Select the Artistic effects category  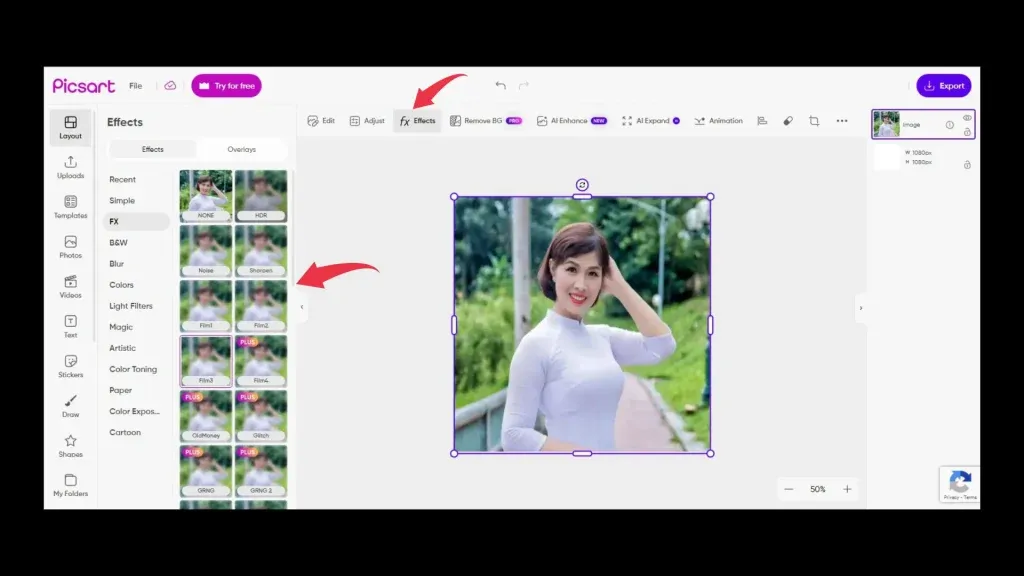(x=122, y=348)
